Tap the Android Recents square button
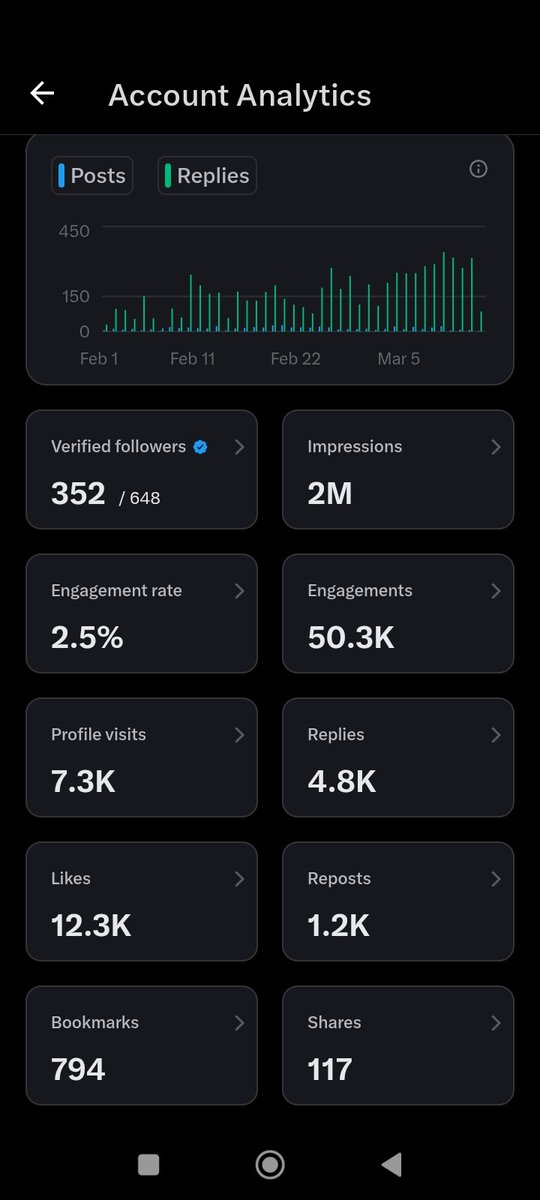 (x=148, y=1164)
